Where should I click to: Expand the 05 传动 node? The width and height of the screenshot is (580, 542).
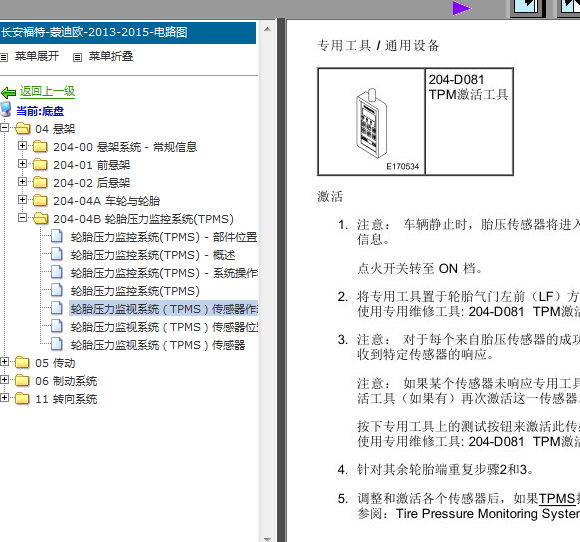click(4, 362)
